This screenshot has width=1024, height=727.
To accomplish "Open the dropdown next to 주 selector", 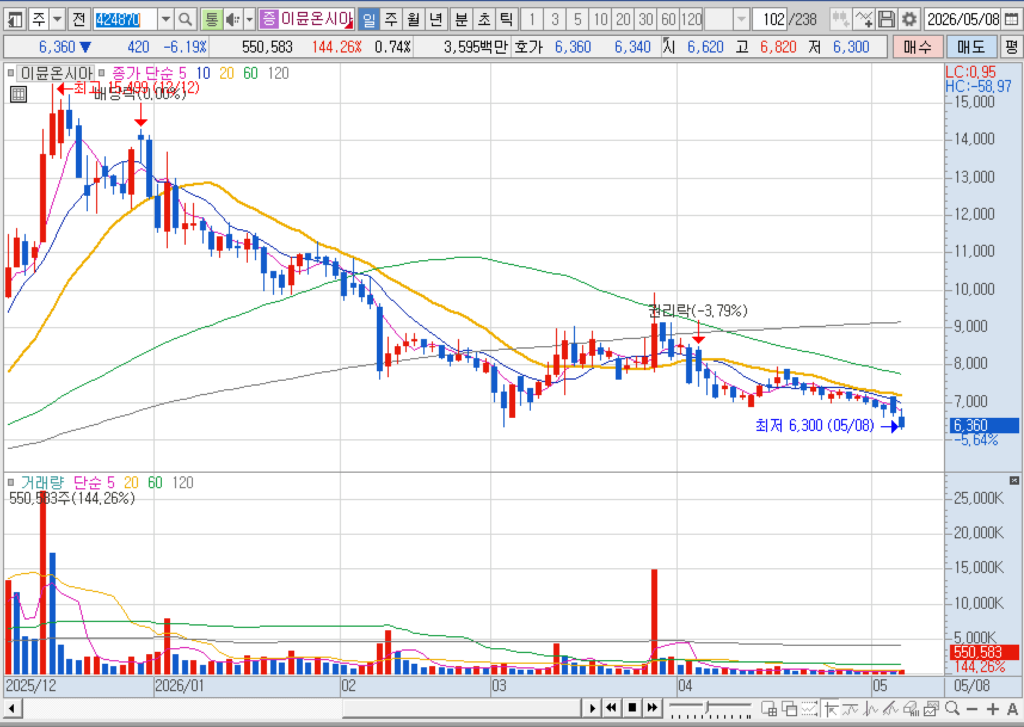I will click(x=57, y=20).
